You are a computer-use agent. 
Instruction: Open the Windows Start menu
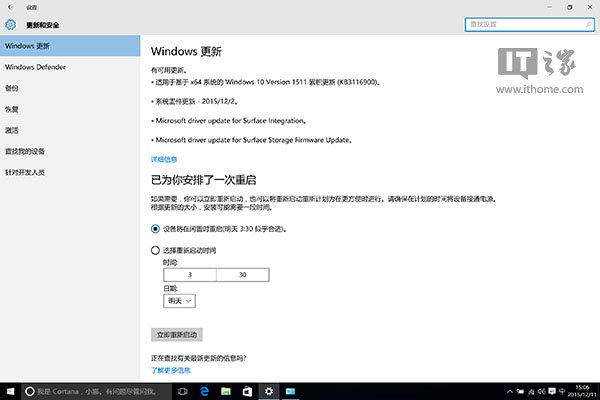tap(10, 391)
